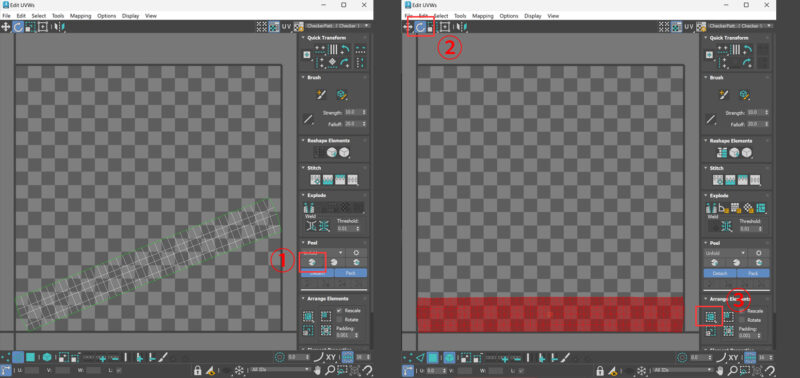Toggle the Rescale checkbox in left window
Screen dimensions: 800x378
point(340,310)
